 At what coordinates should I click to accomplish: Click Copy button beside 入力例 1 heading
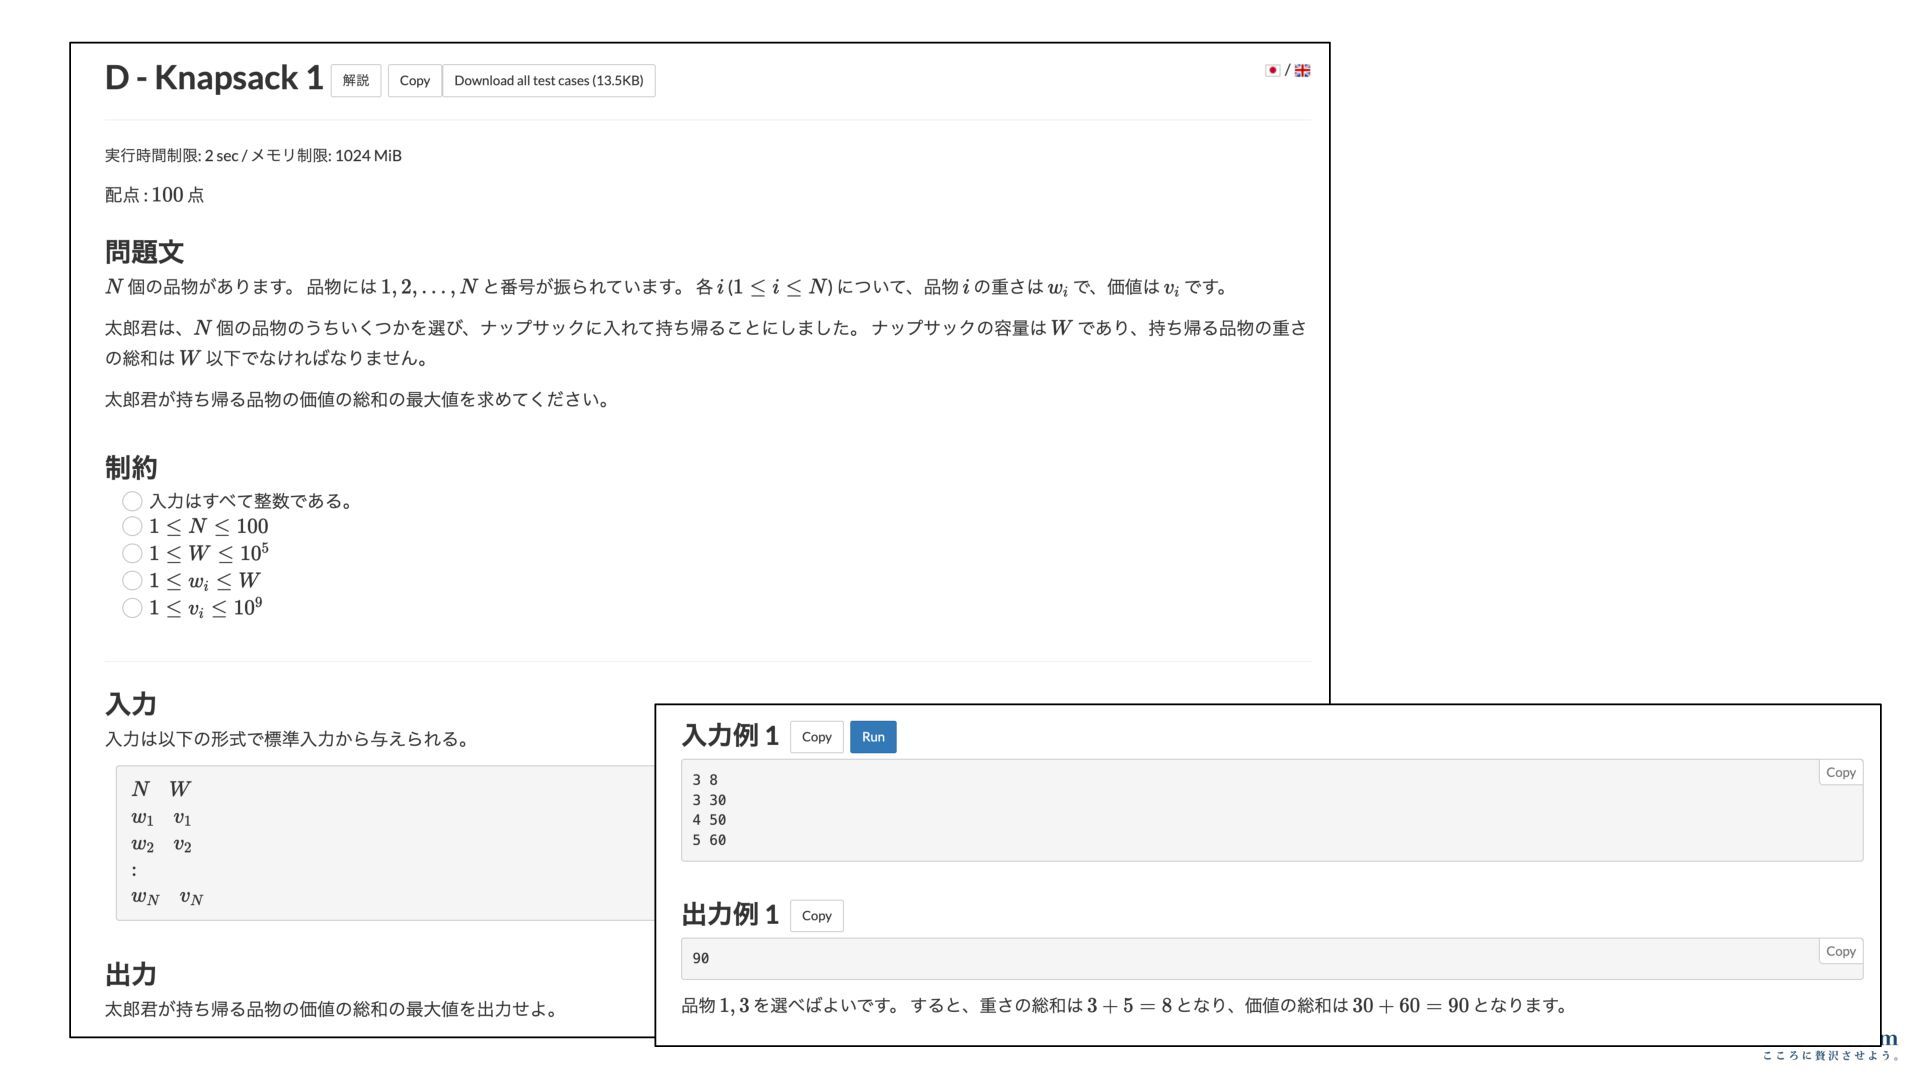(x=816, y=737)
